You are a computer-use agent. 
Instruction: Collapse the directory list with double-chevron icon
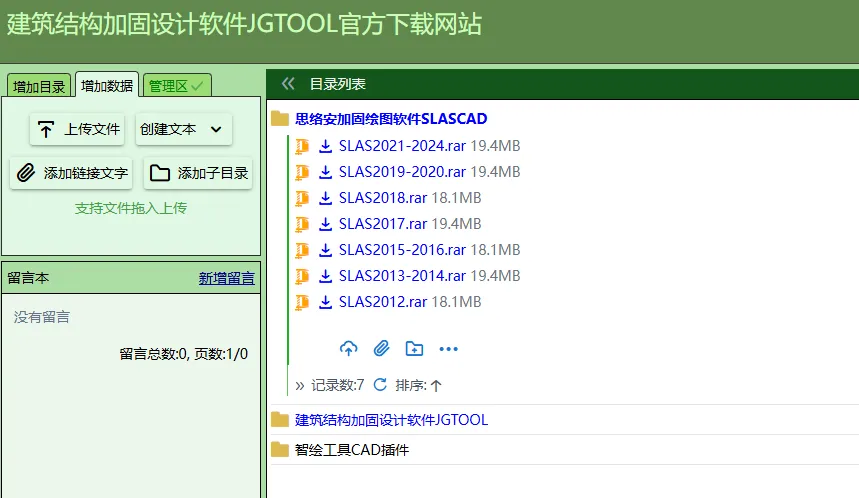[x=288, y=84]
